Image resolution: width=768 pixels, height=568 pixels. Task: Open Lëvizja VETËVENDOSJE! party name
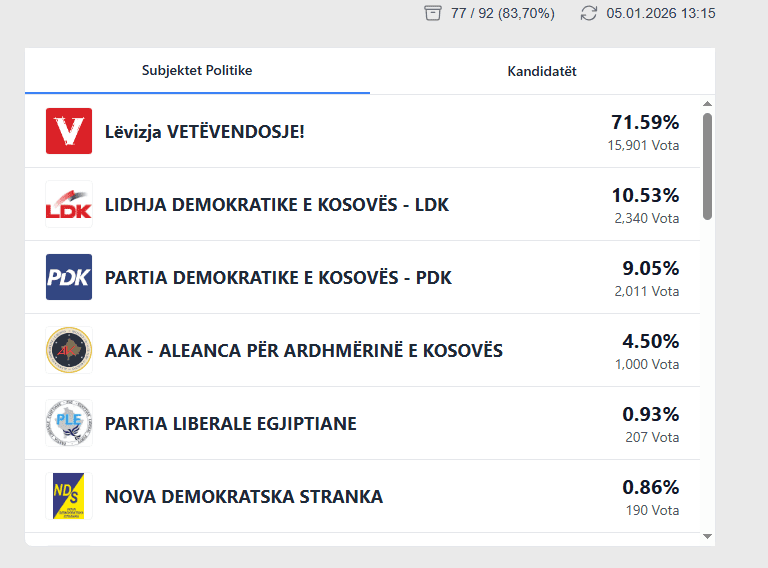pyautogui.click(x=205, y=131)
